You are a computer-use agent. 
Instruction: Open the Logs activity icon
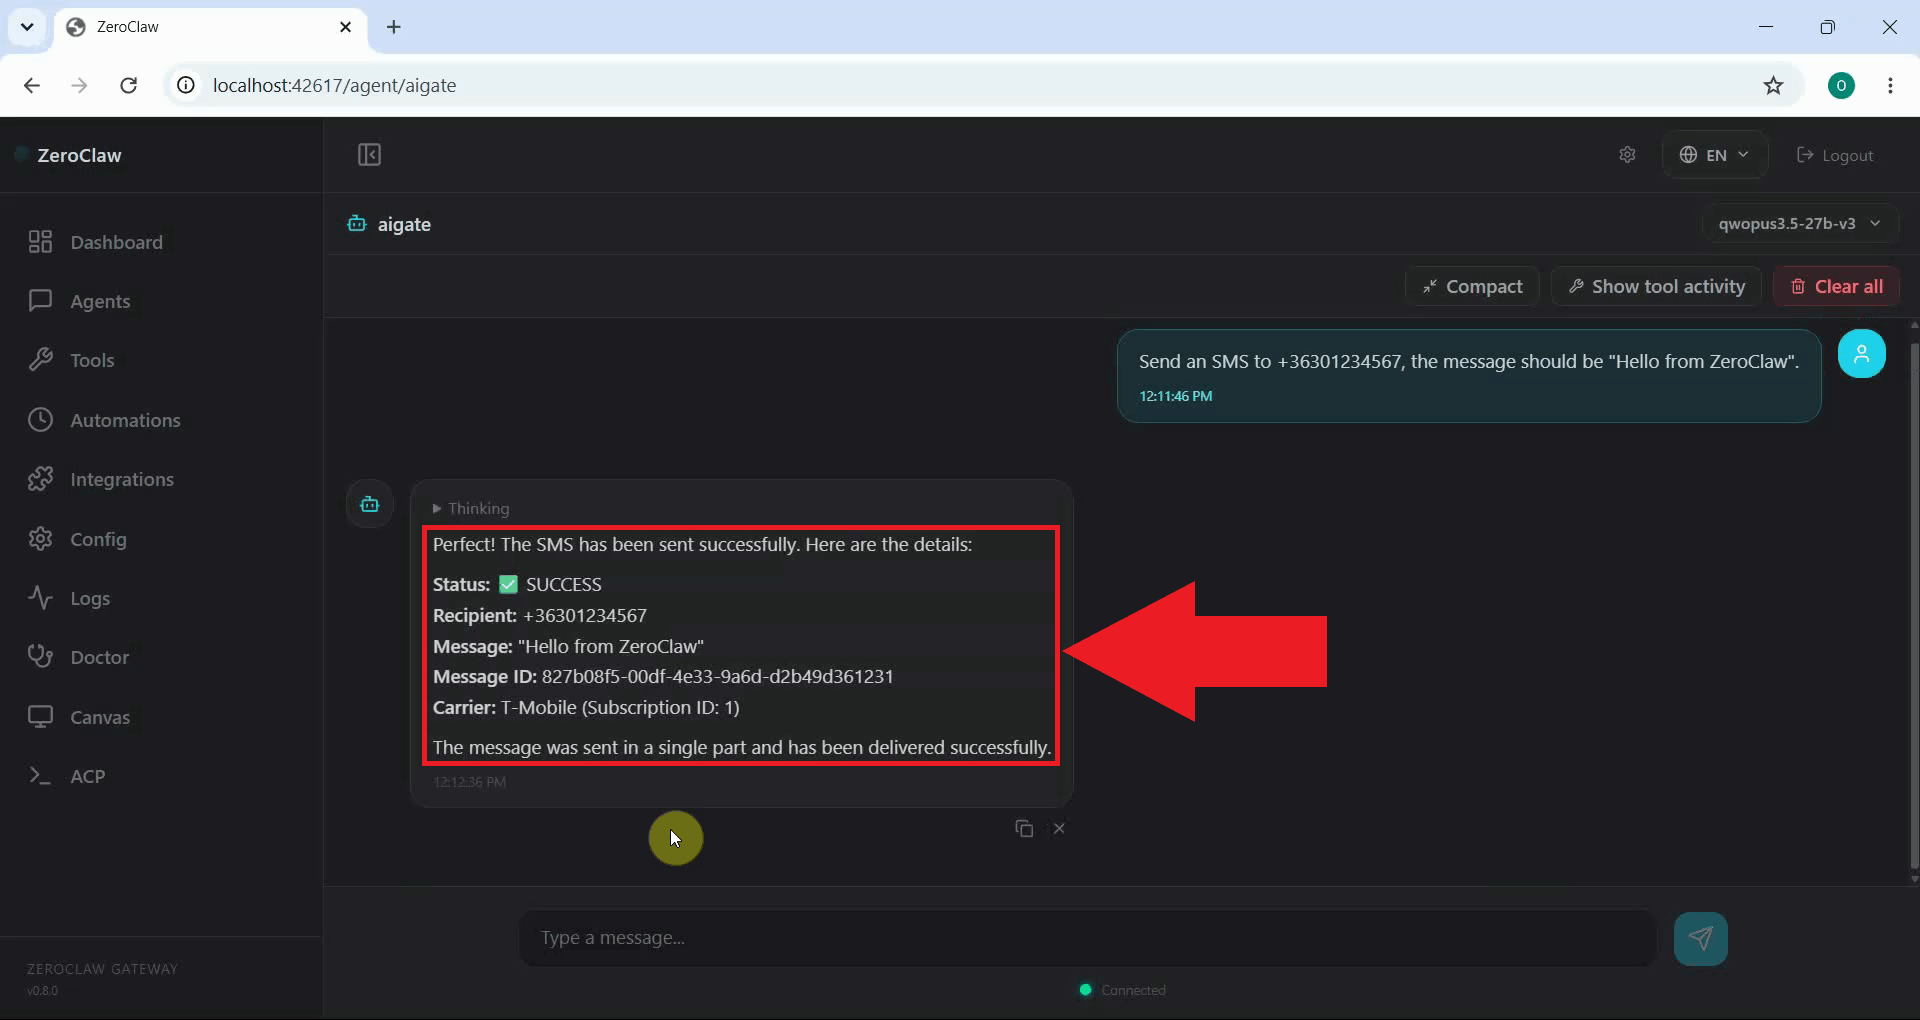40,598
